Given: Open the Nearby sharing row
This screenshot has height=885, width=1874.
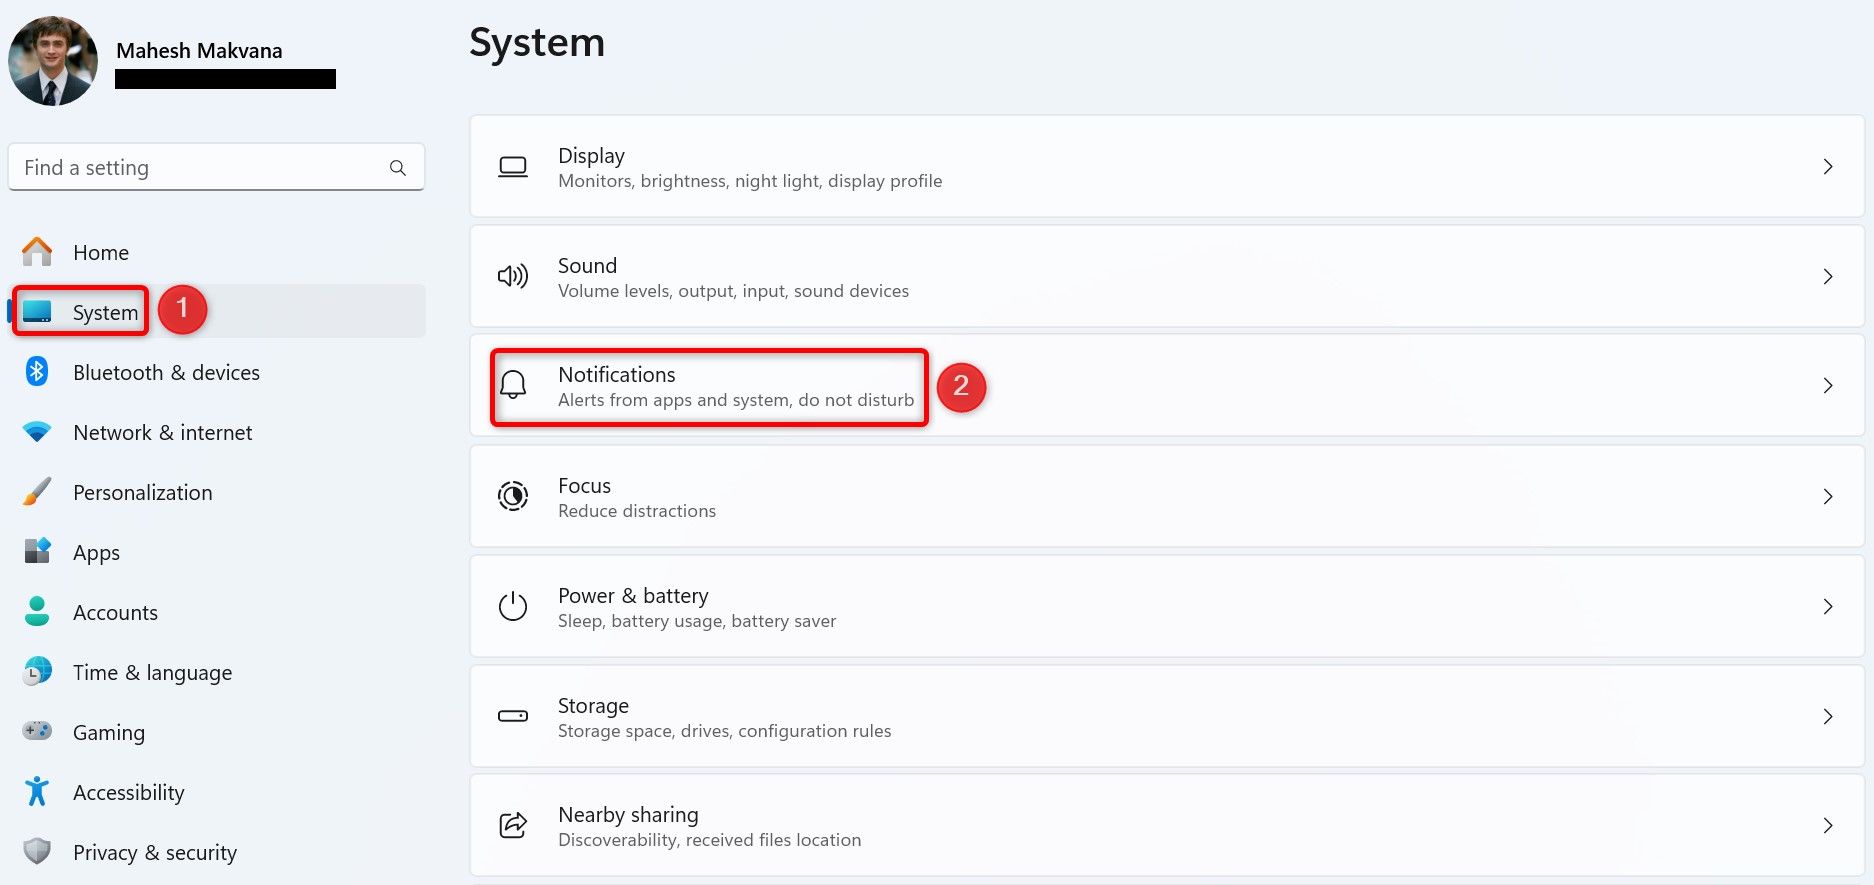Looking at the screenshot, I should point(1167,825).
